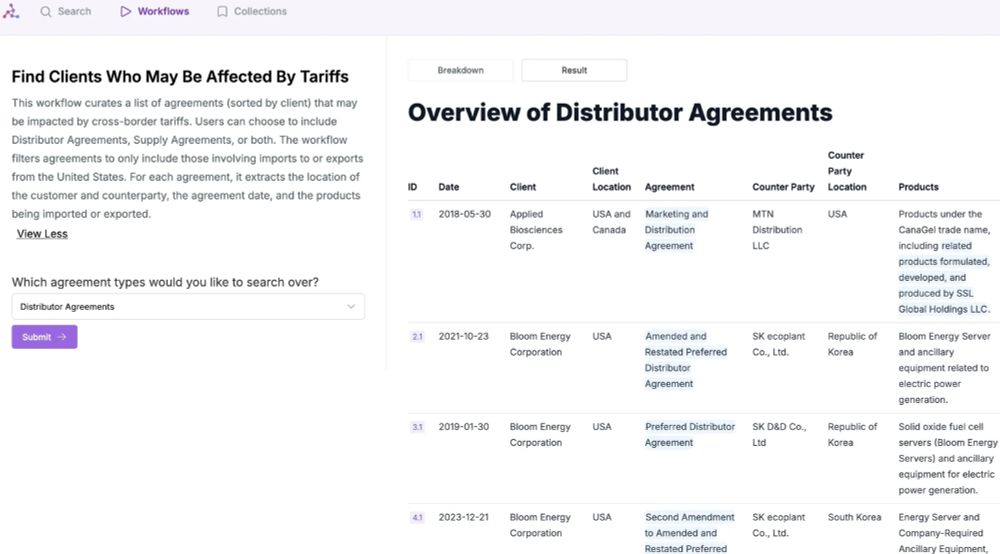Click Find Clients Affected By Tariffs title
This screenshot has width=1000, height=554.
click(180, 77)
